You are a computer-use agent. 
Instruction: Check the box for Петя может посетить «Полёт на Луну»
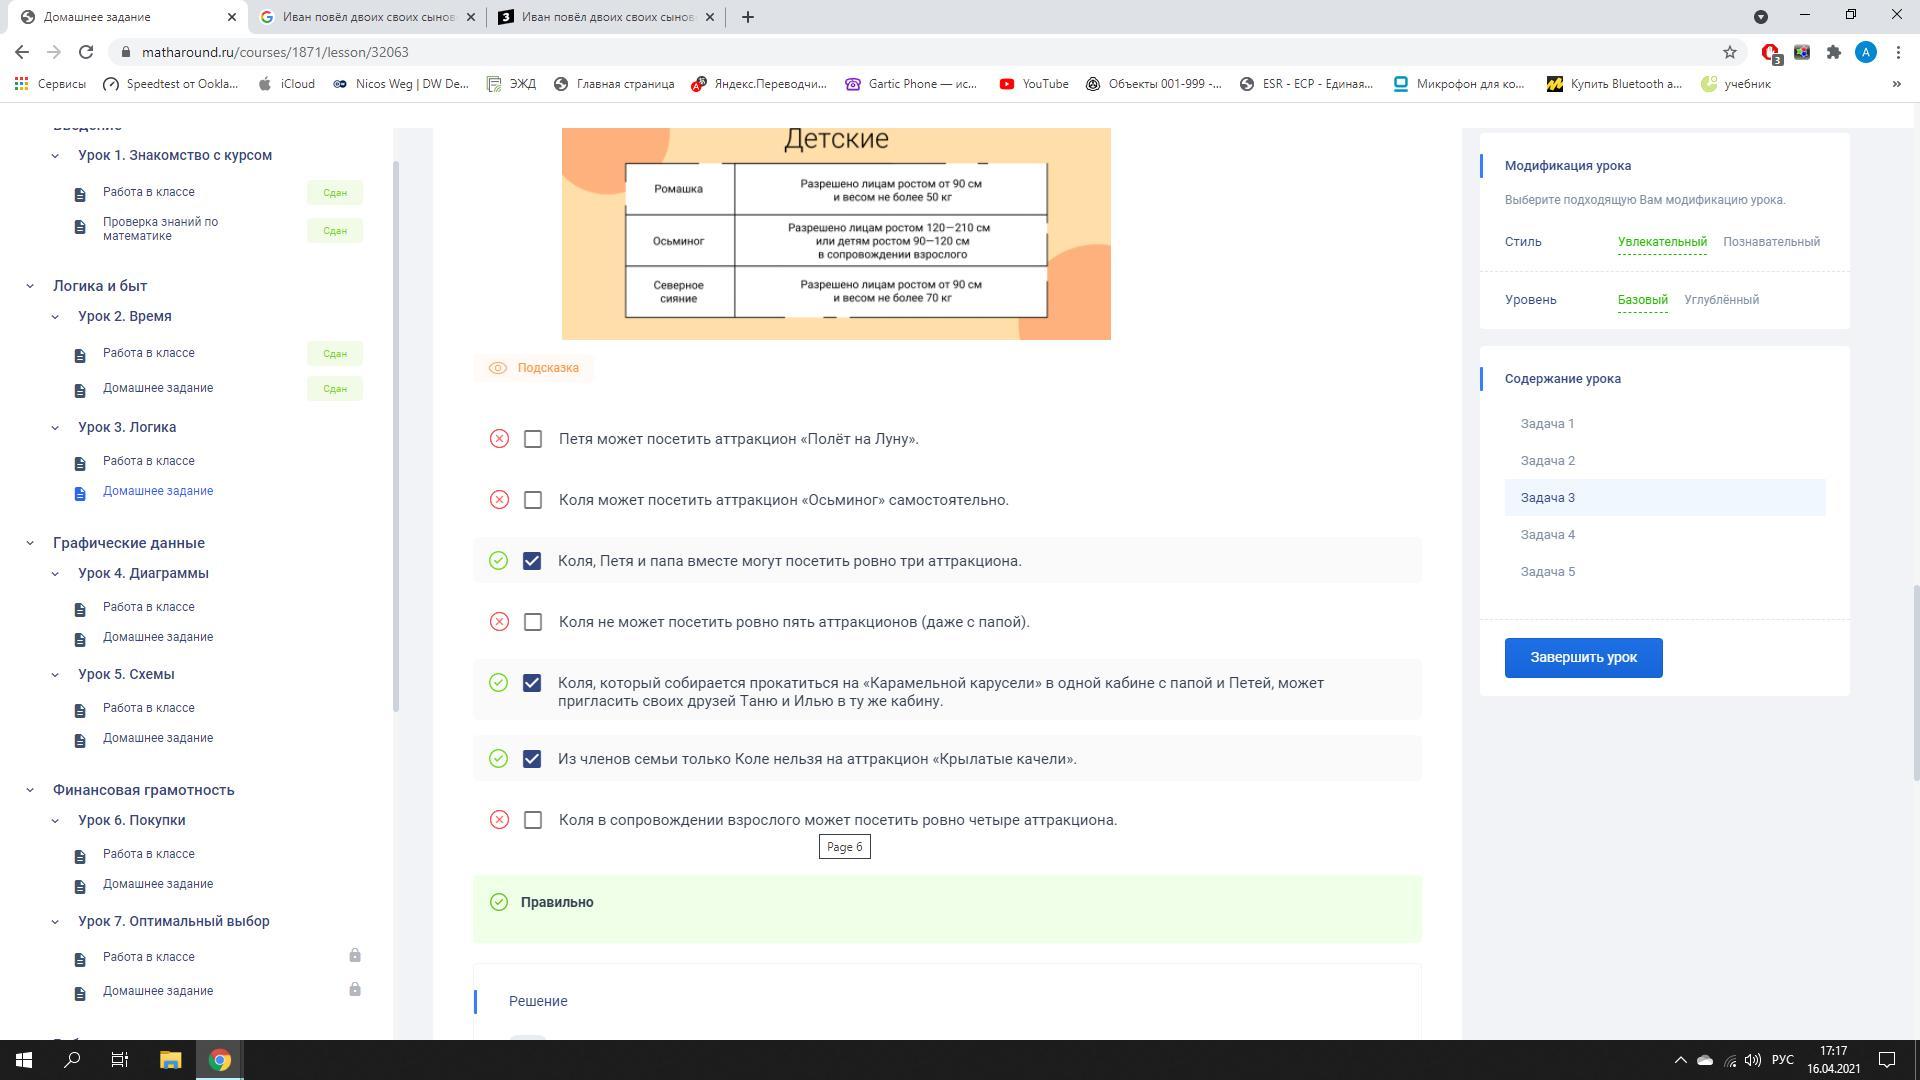tap(533, 439)
